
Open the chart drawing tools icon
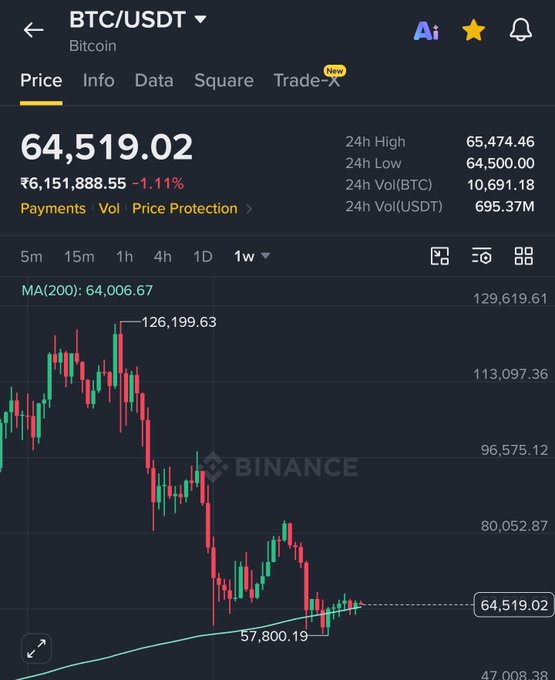(440, 256)
